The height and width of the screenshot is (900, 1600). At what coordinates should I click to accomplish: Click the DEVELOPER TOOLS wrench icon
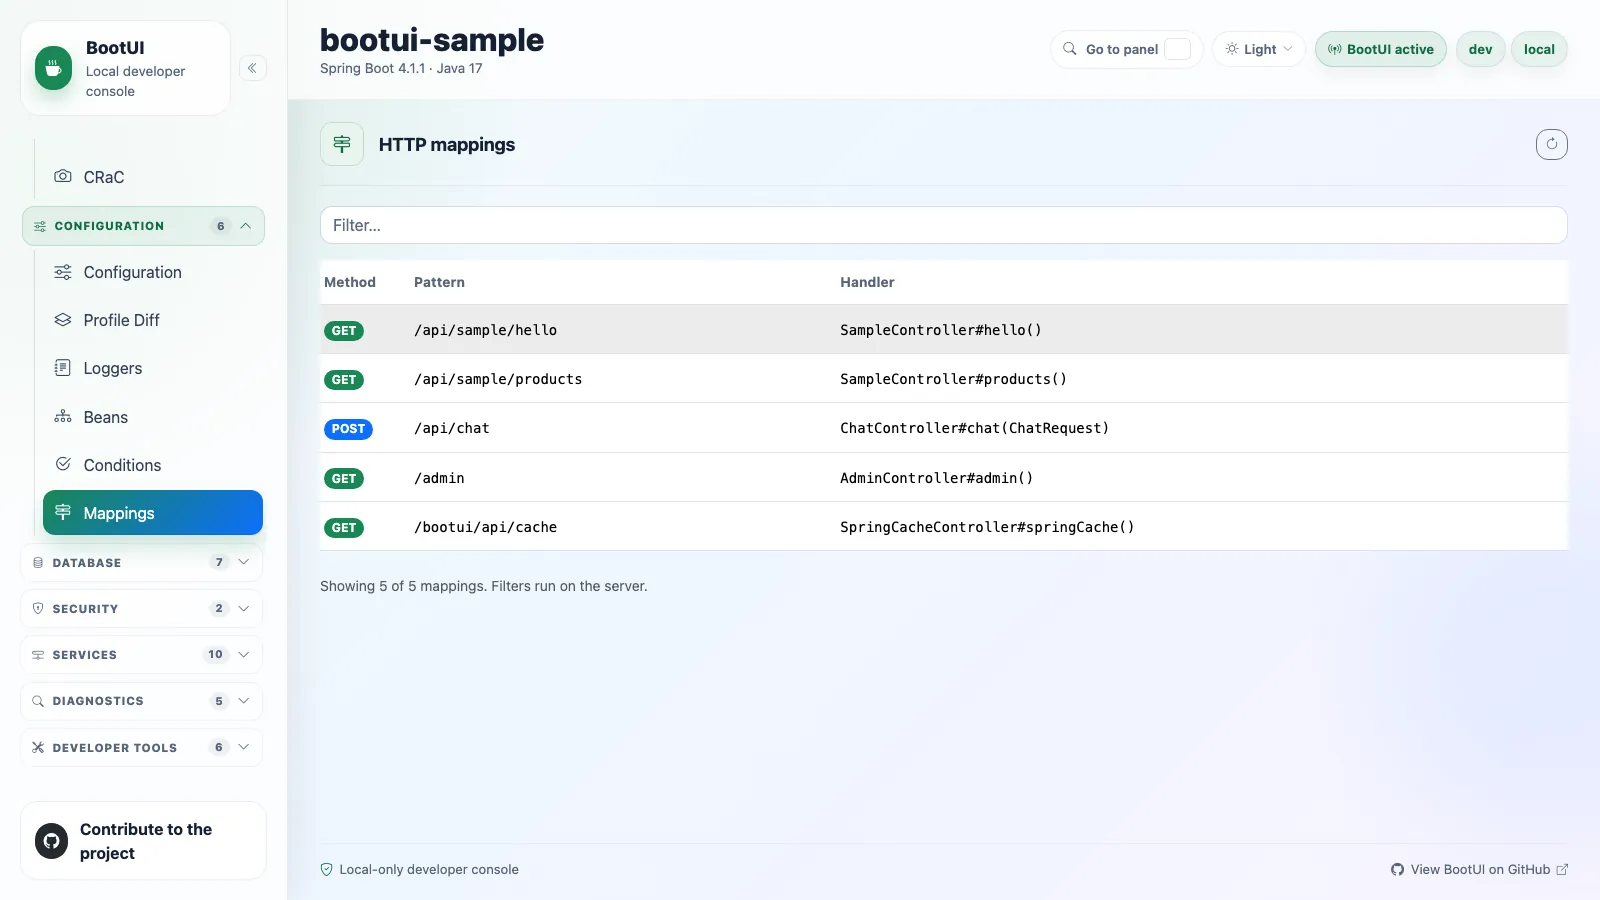coord(38,747)
